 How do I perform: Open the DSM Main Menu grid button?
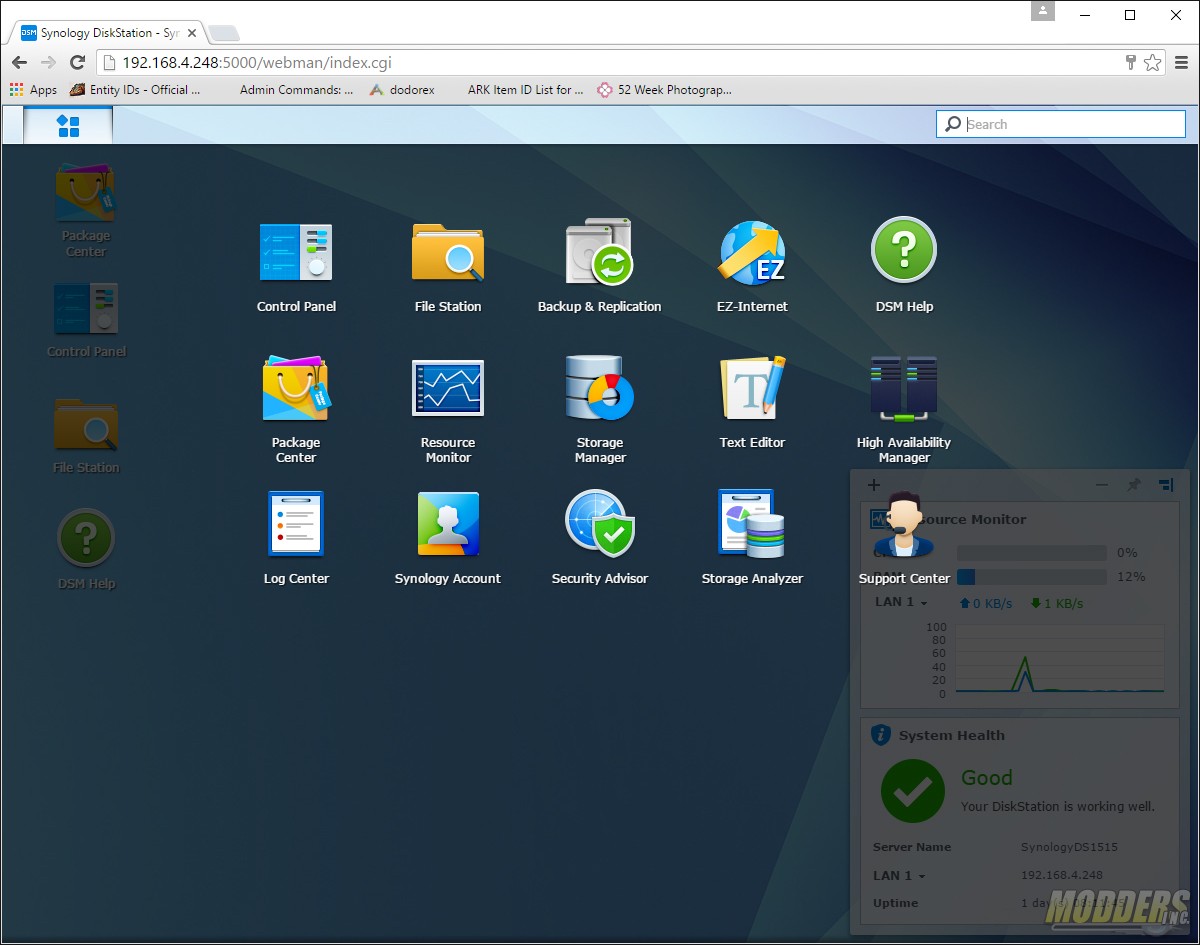[x=68, y=125]
